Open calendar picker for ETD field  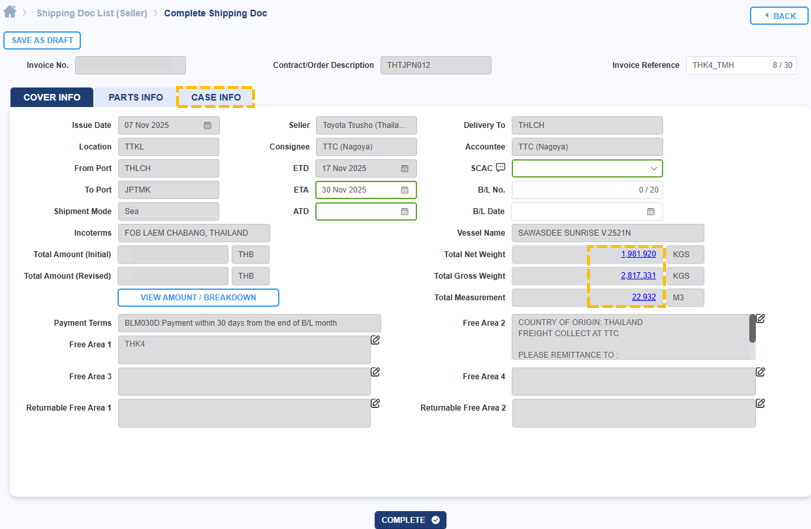click(x=405, y=169)
